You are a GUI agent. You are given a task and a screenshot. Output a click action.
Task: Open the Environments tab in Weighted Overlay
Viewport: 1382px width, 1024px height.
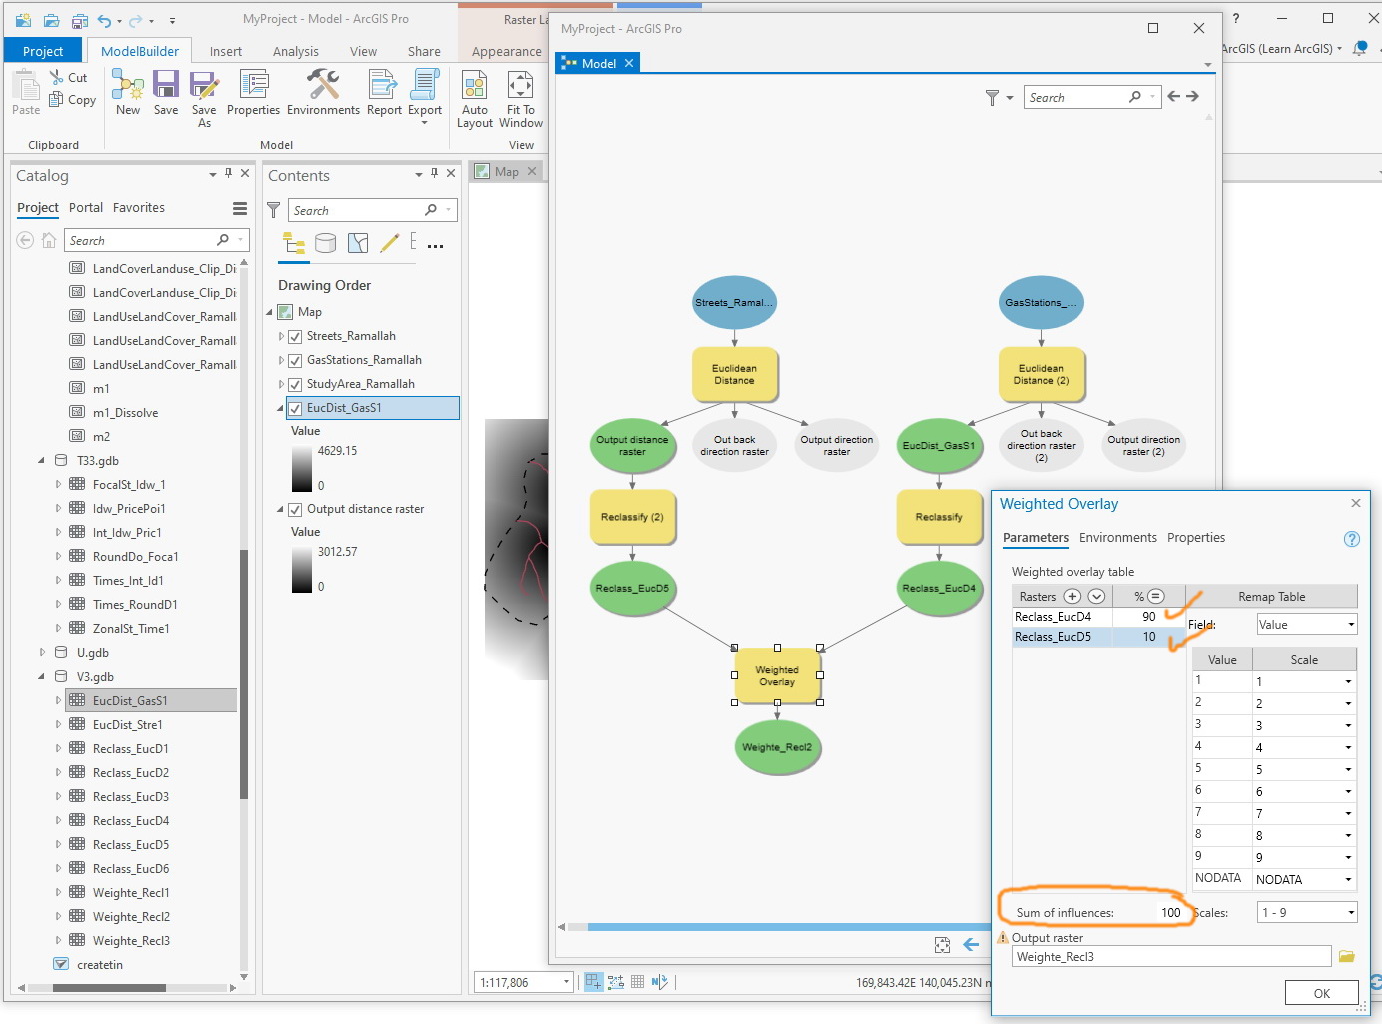tap(1118, 538)
